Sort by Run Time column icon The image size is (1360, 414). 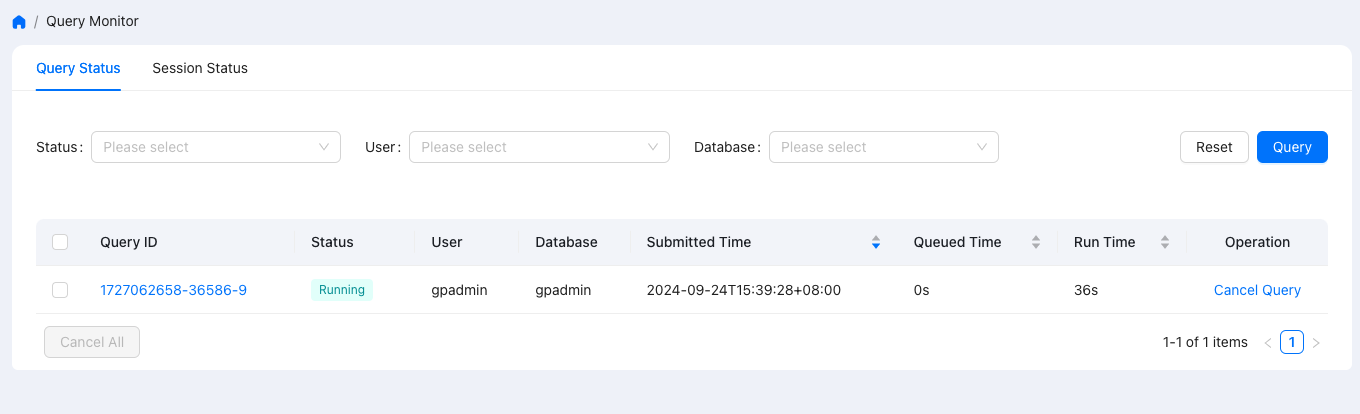1165,242
